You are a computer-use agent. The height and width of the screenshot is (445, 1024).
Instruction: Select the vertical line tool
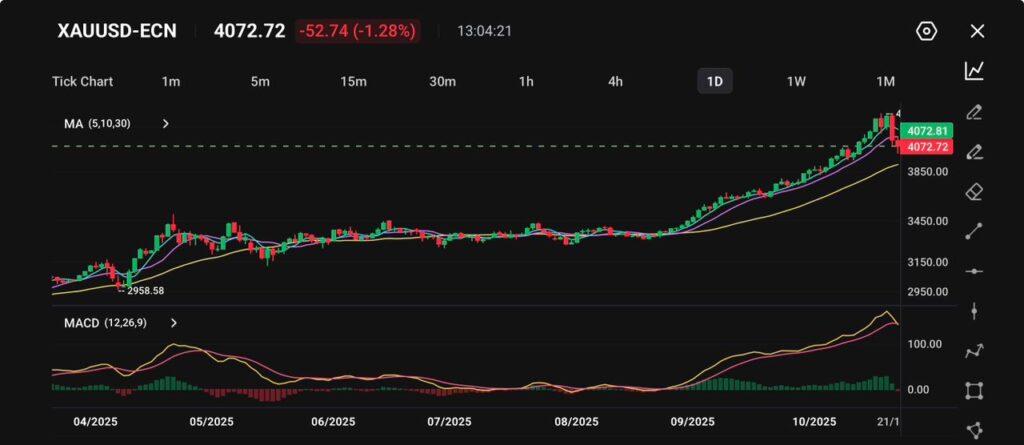click(974, 311)
